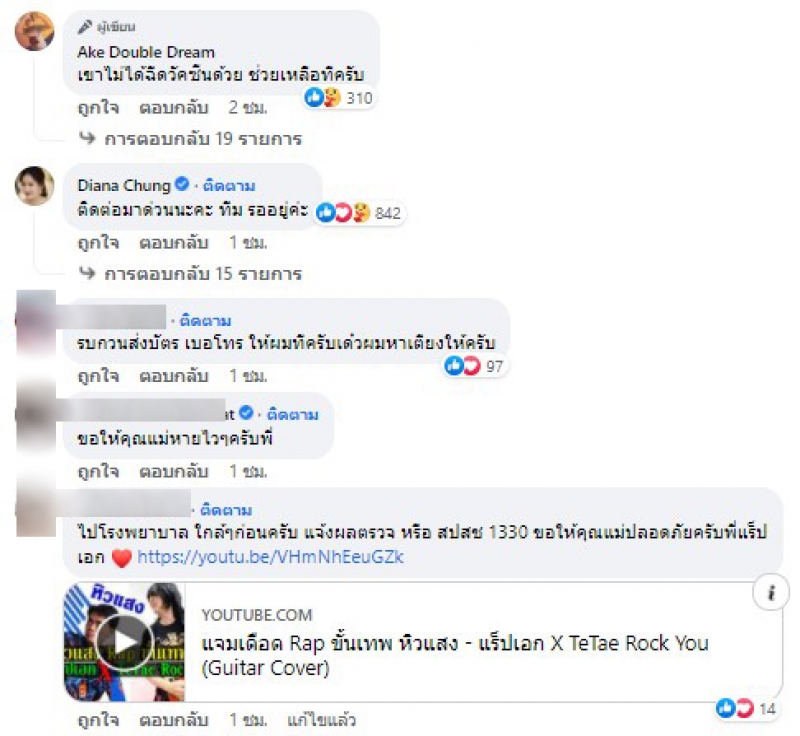Viewport: 800px width, 736px height.
Task: Open Diana Chung's profile name
Action: coord(124,186)
